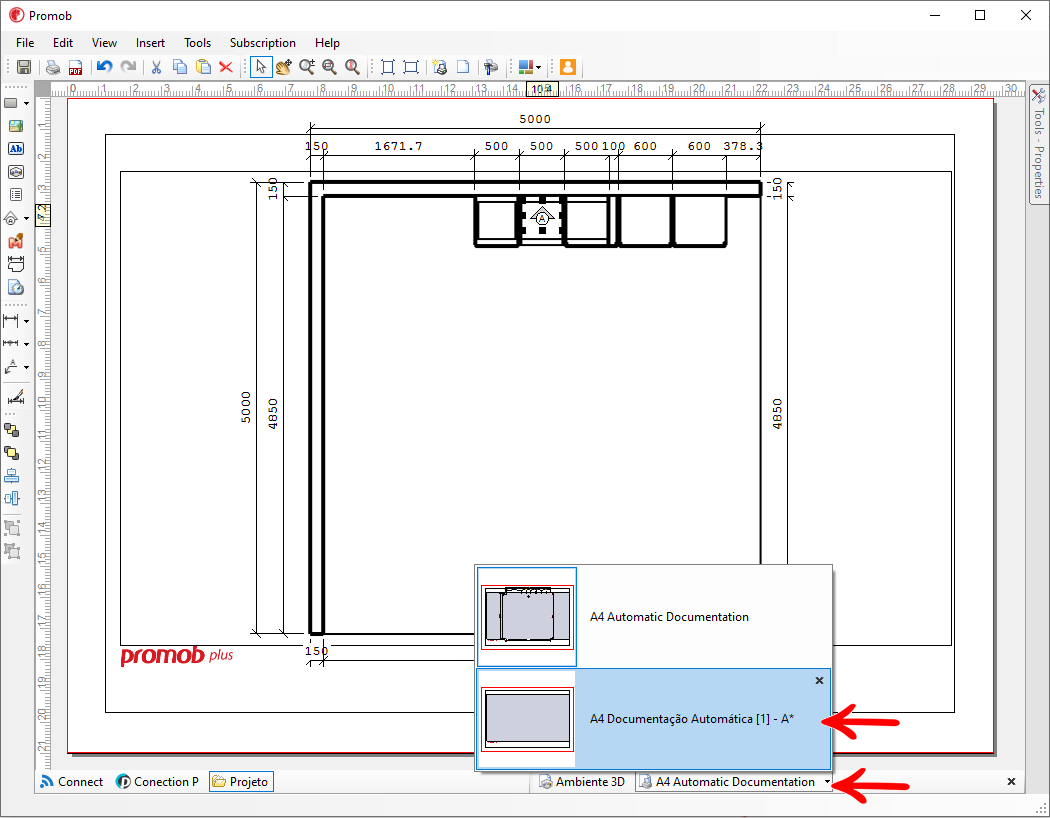Open the Tools menu
This screenshot has width=1050, height=818.
pyautogui.click(x=198, y=43)
